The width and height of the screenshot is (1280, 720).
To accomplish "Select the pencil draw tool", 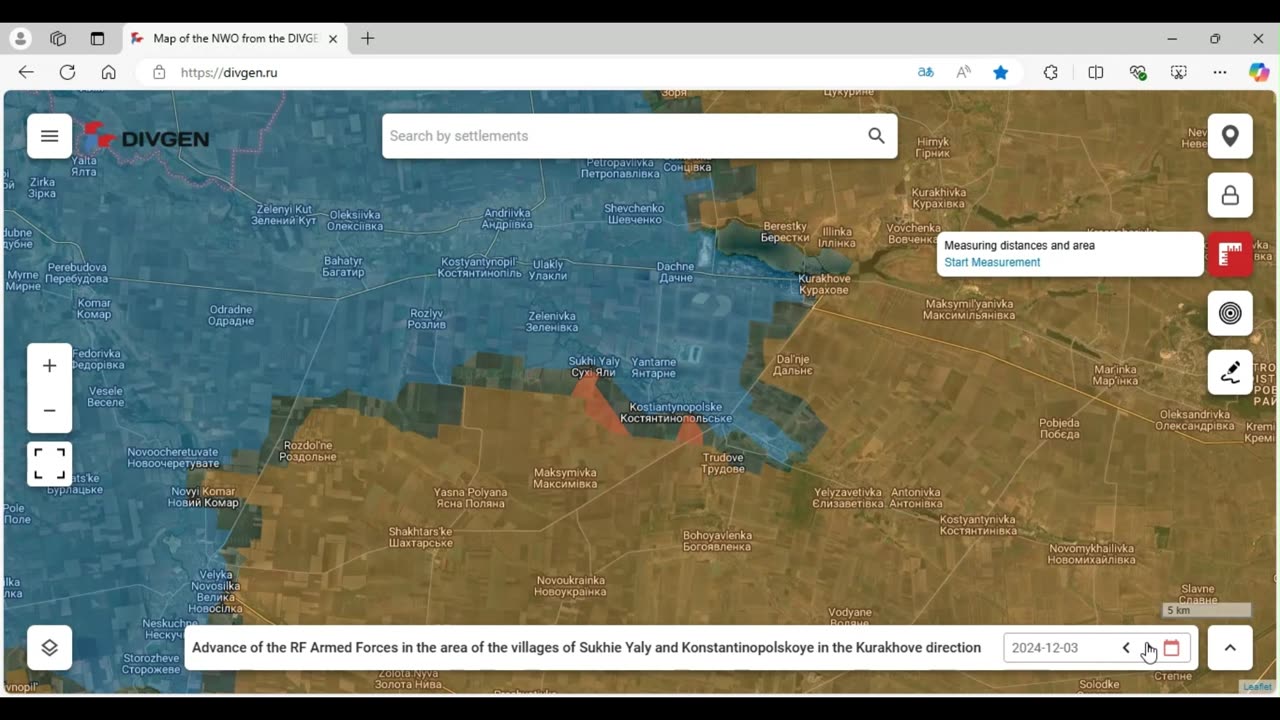I will (1230, 372).
